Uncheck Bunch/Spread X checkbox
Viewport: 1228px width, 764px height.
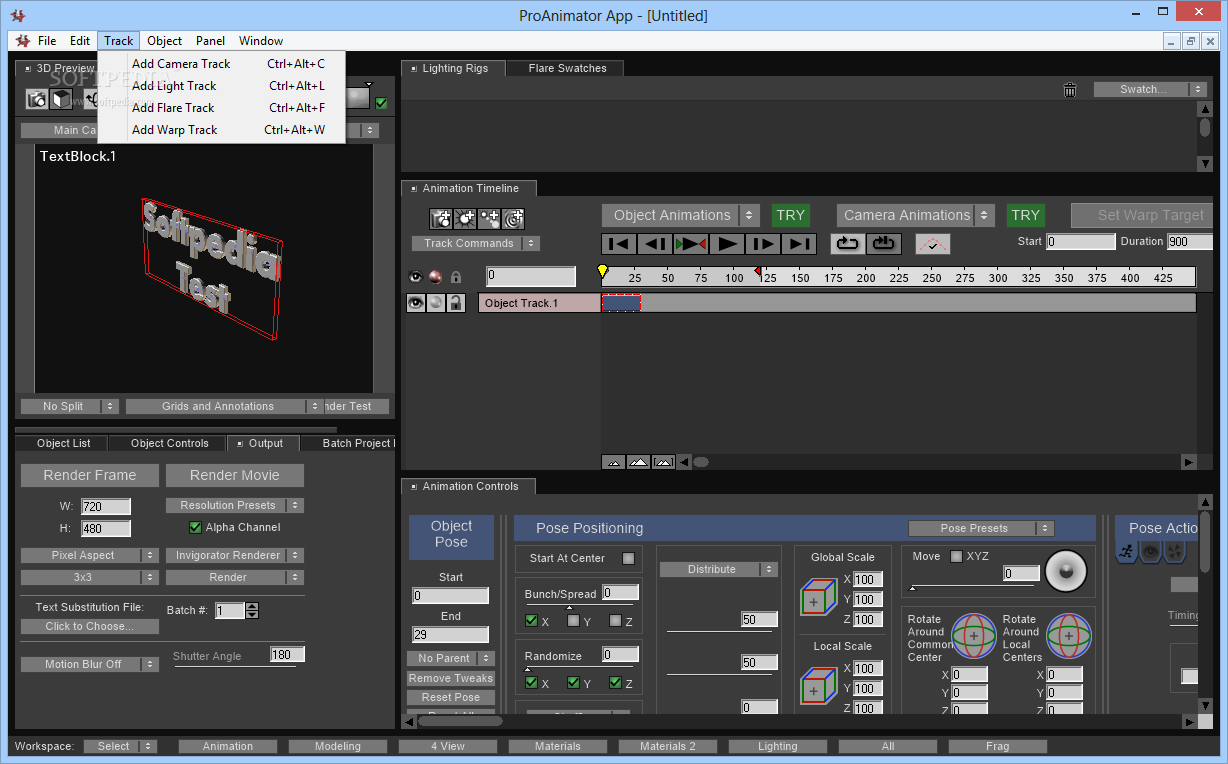[531, 621]
